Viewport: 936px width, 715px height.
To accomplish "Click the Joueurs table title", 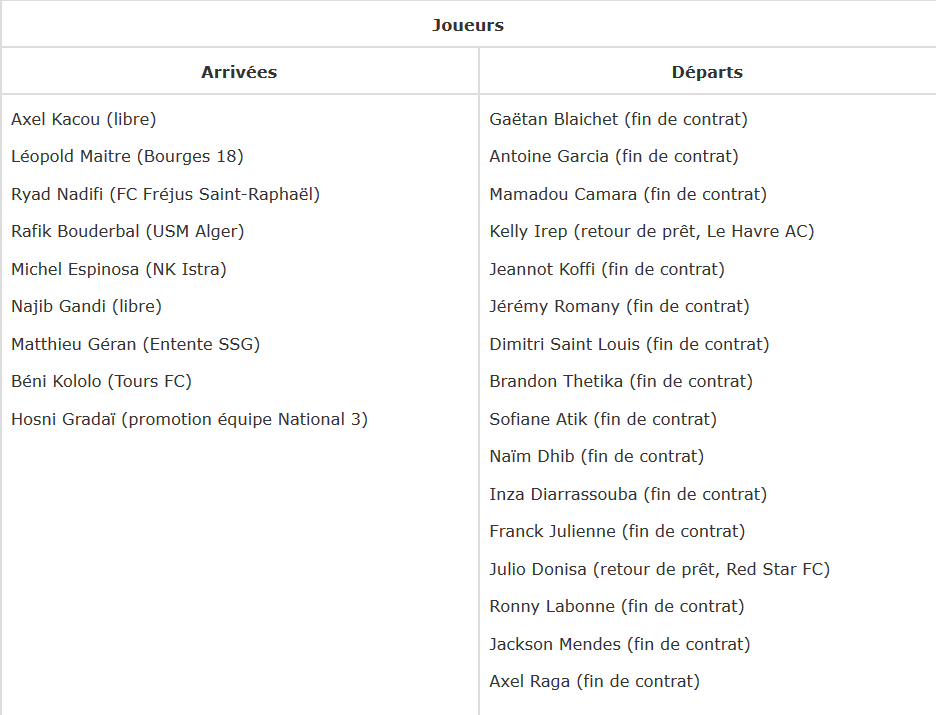I will coord(468,25).
